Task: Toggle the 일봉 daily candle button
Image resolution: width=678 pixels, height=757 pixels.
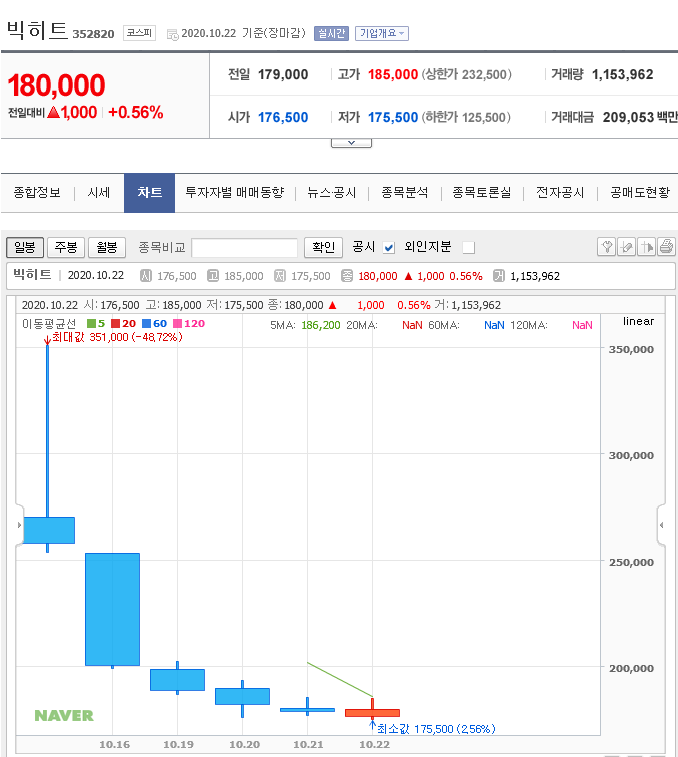Action: pos(25,247)
